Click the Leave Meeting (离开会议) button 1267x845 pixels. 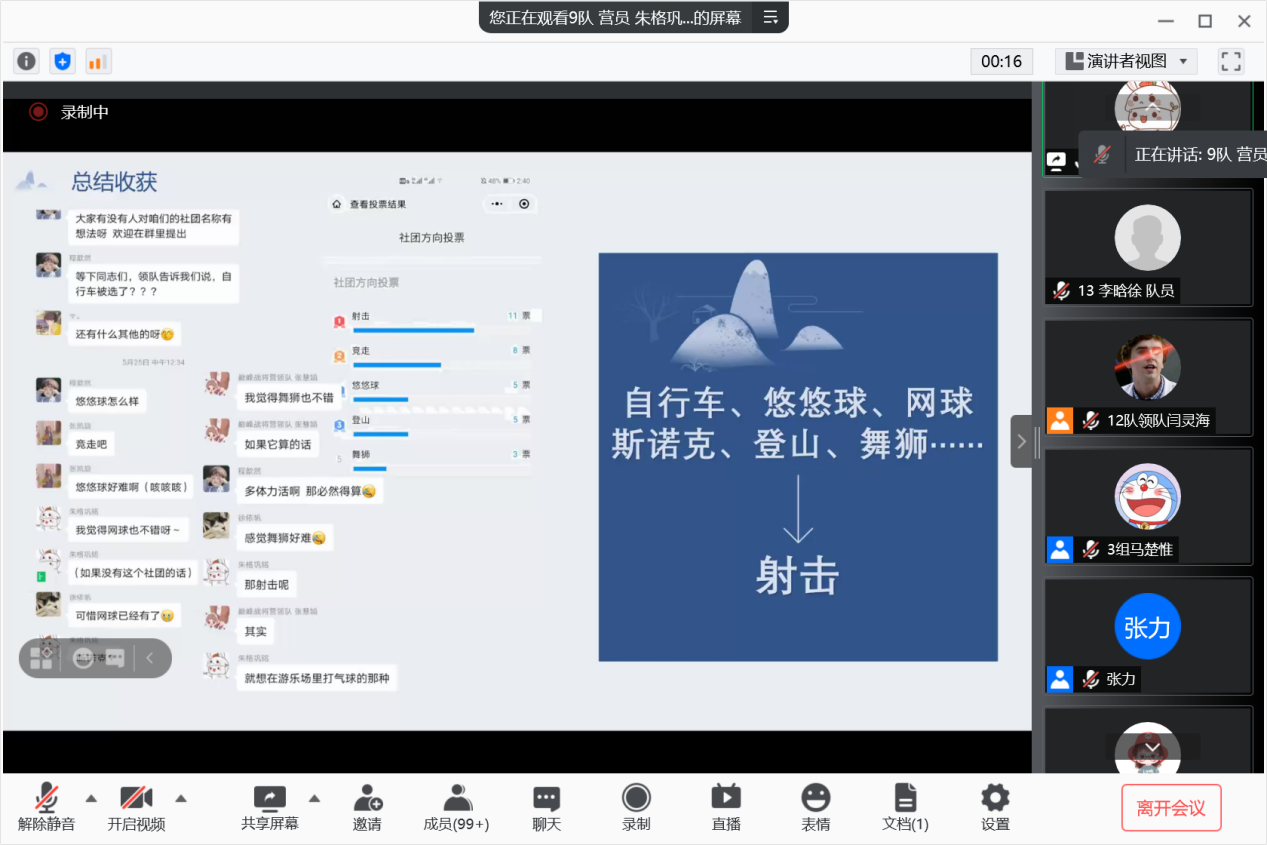[1170, 808]
